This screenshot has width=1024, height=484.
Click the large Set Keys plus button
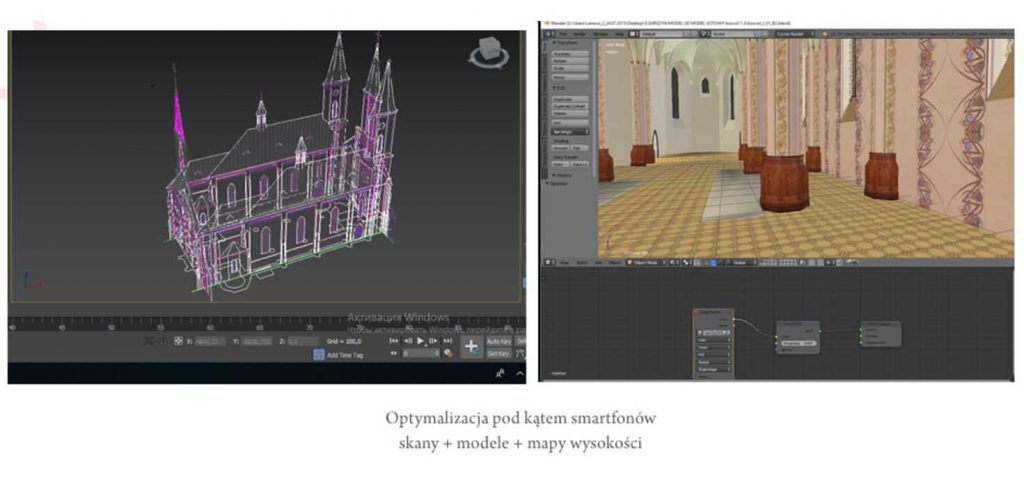pos(472,346)
